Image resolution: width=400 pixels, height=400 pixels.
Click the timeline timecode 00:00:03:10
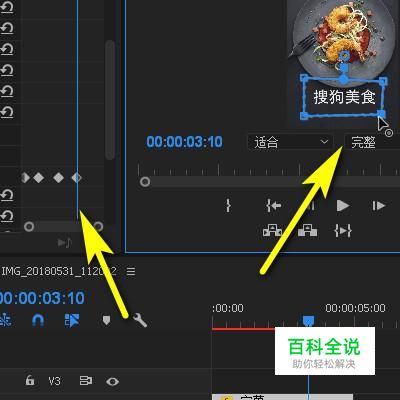[42, 298]
